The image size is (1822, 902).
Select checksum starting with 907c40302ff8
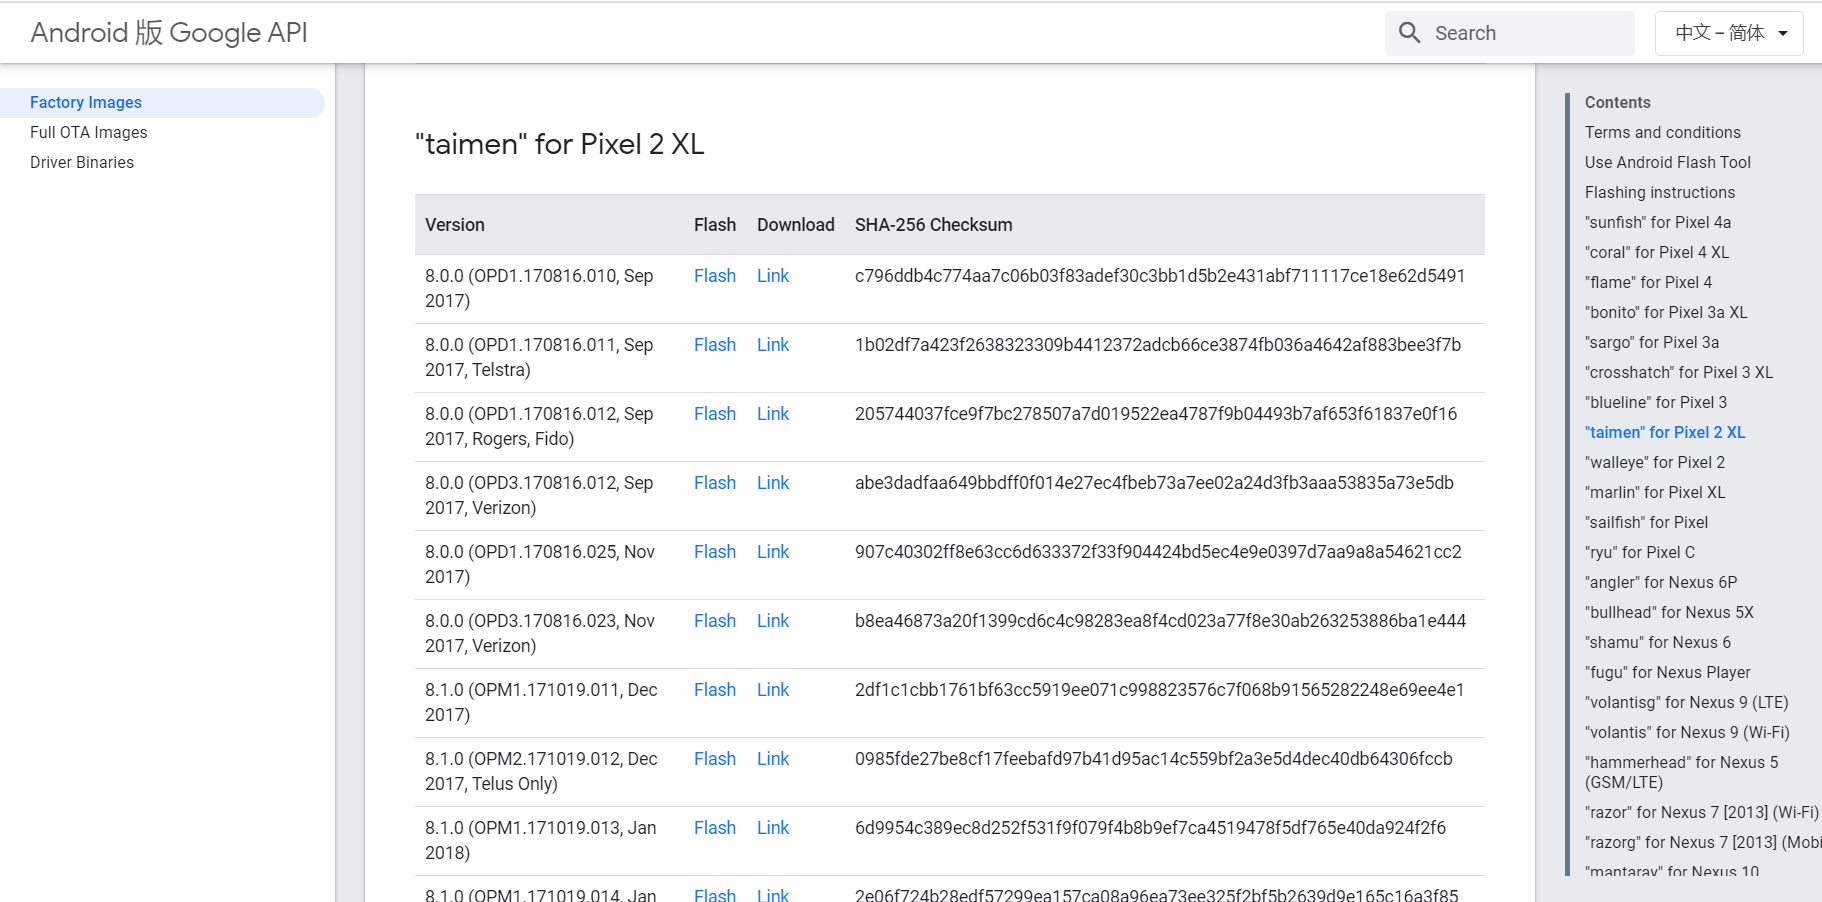(1158, 552)
